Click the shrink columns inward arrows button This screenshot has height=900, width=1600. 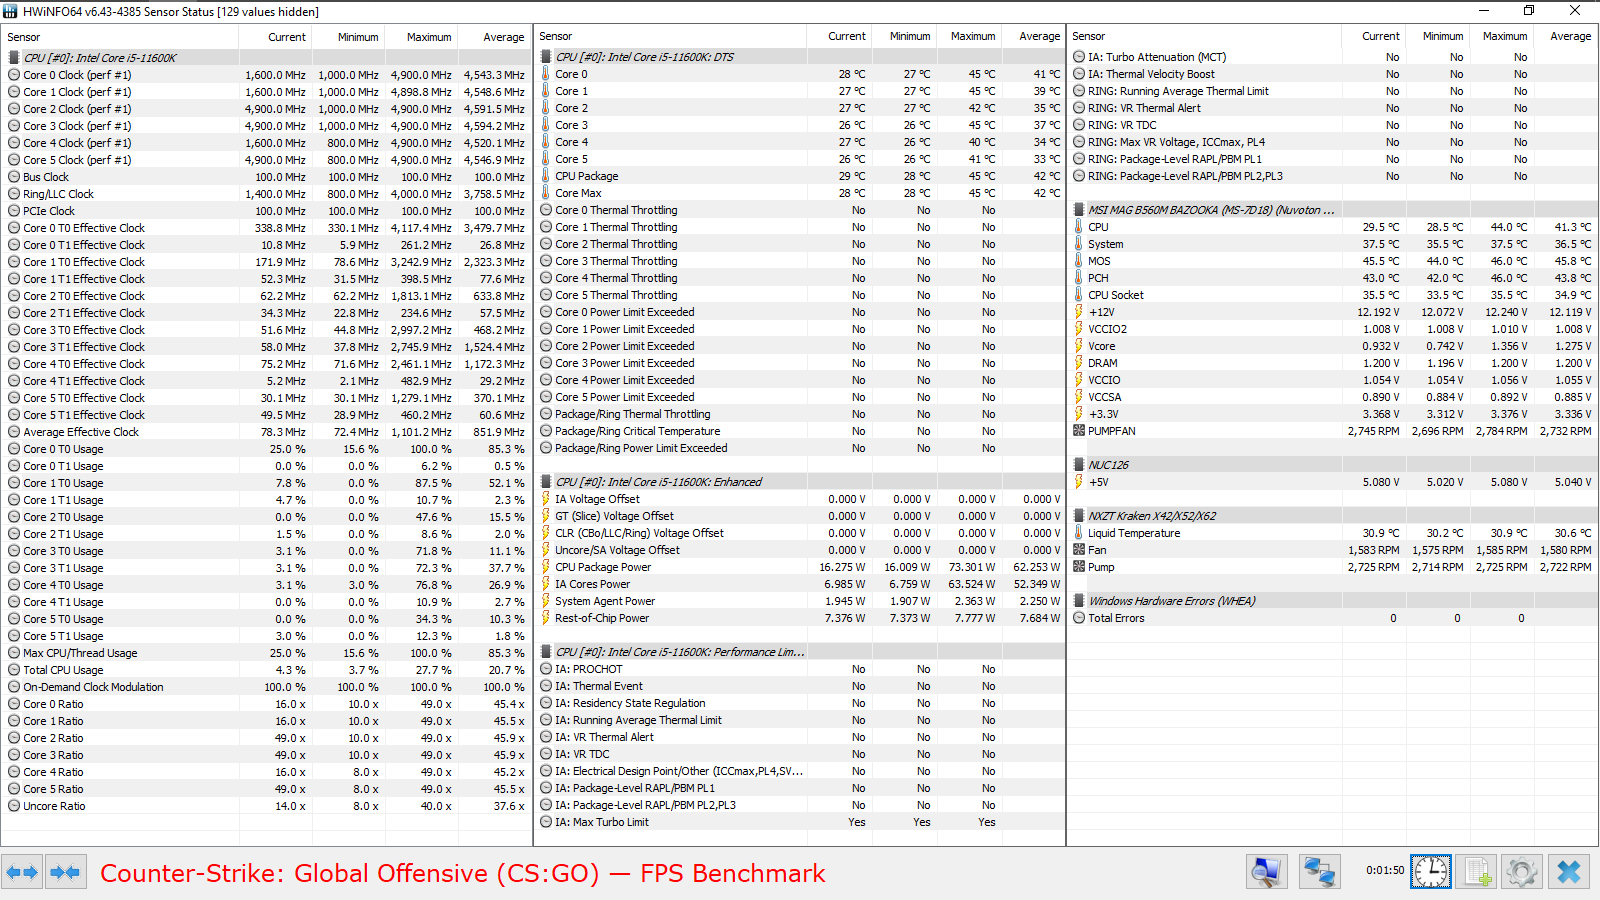pos(65,872)
